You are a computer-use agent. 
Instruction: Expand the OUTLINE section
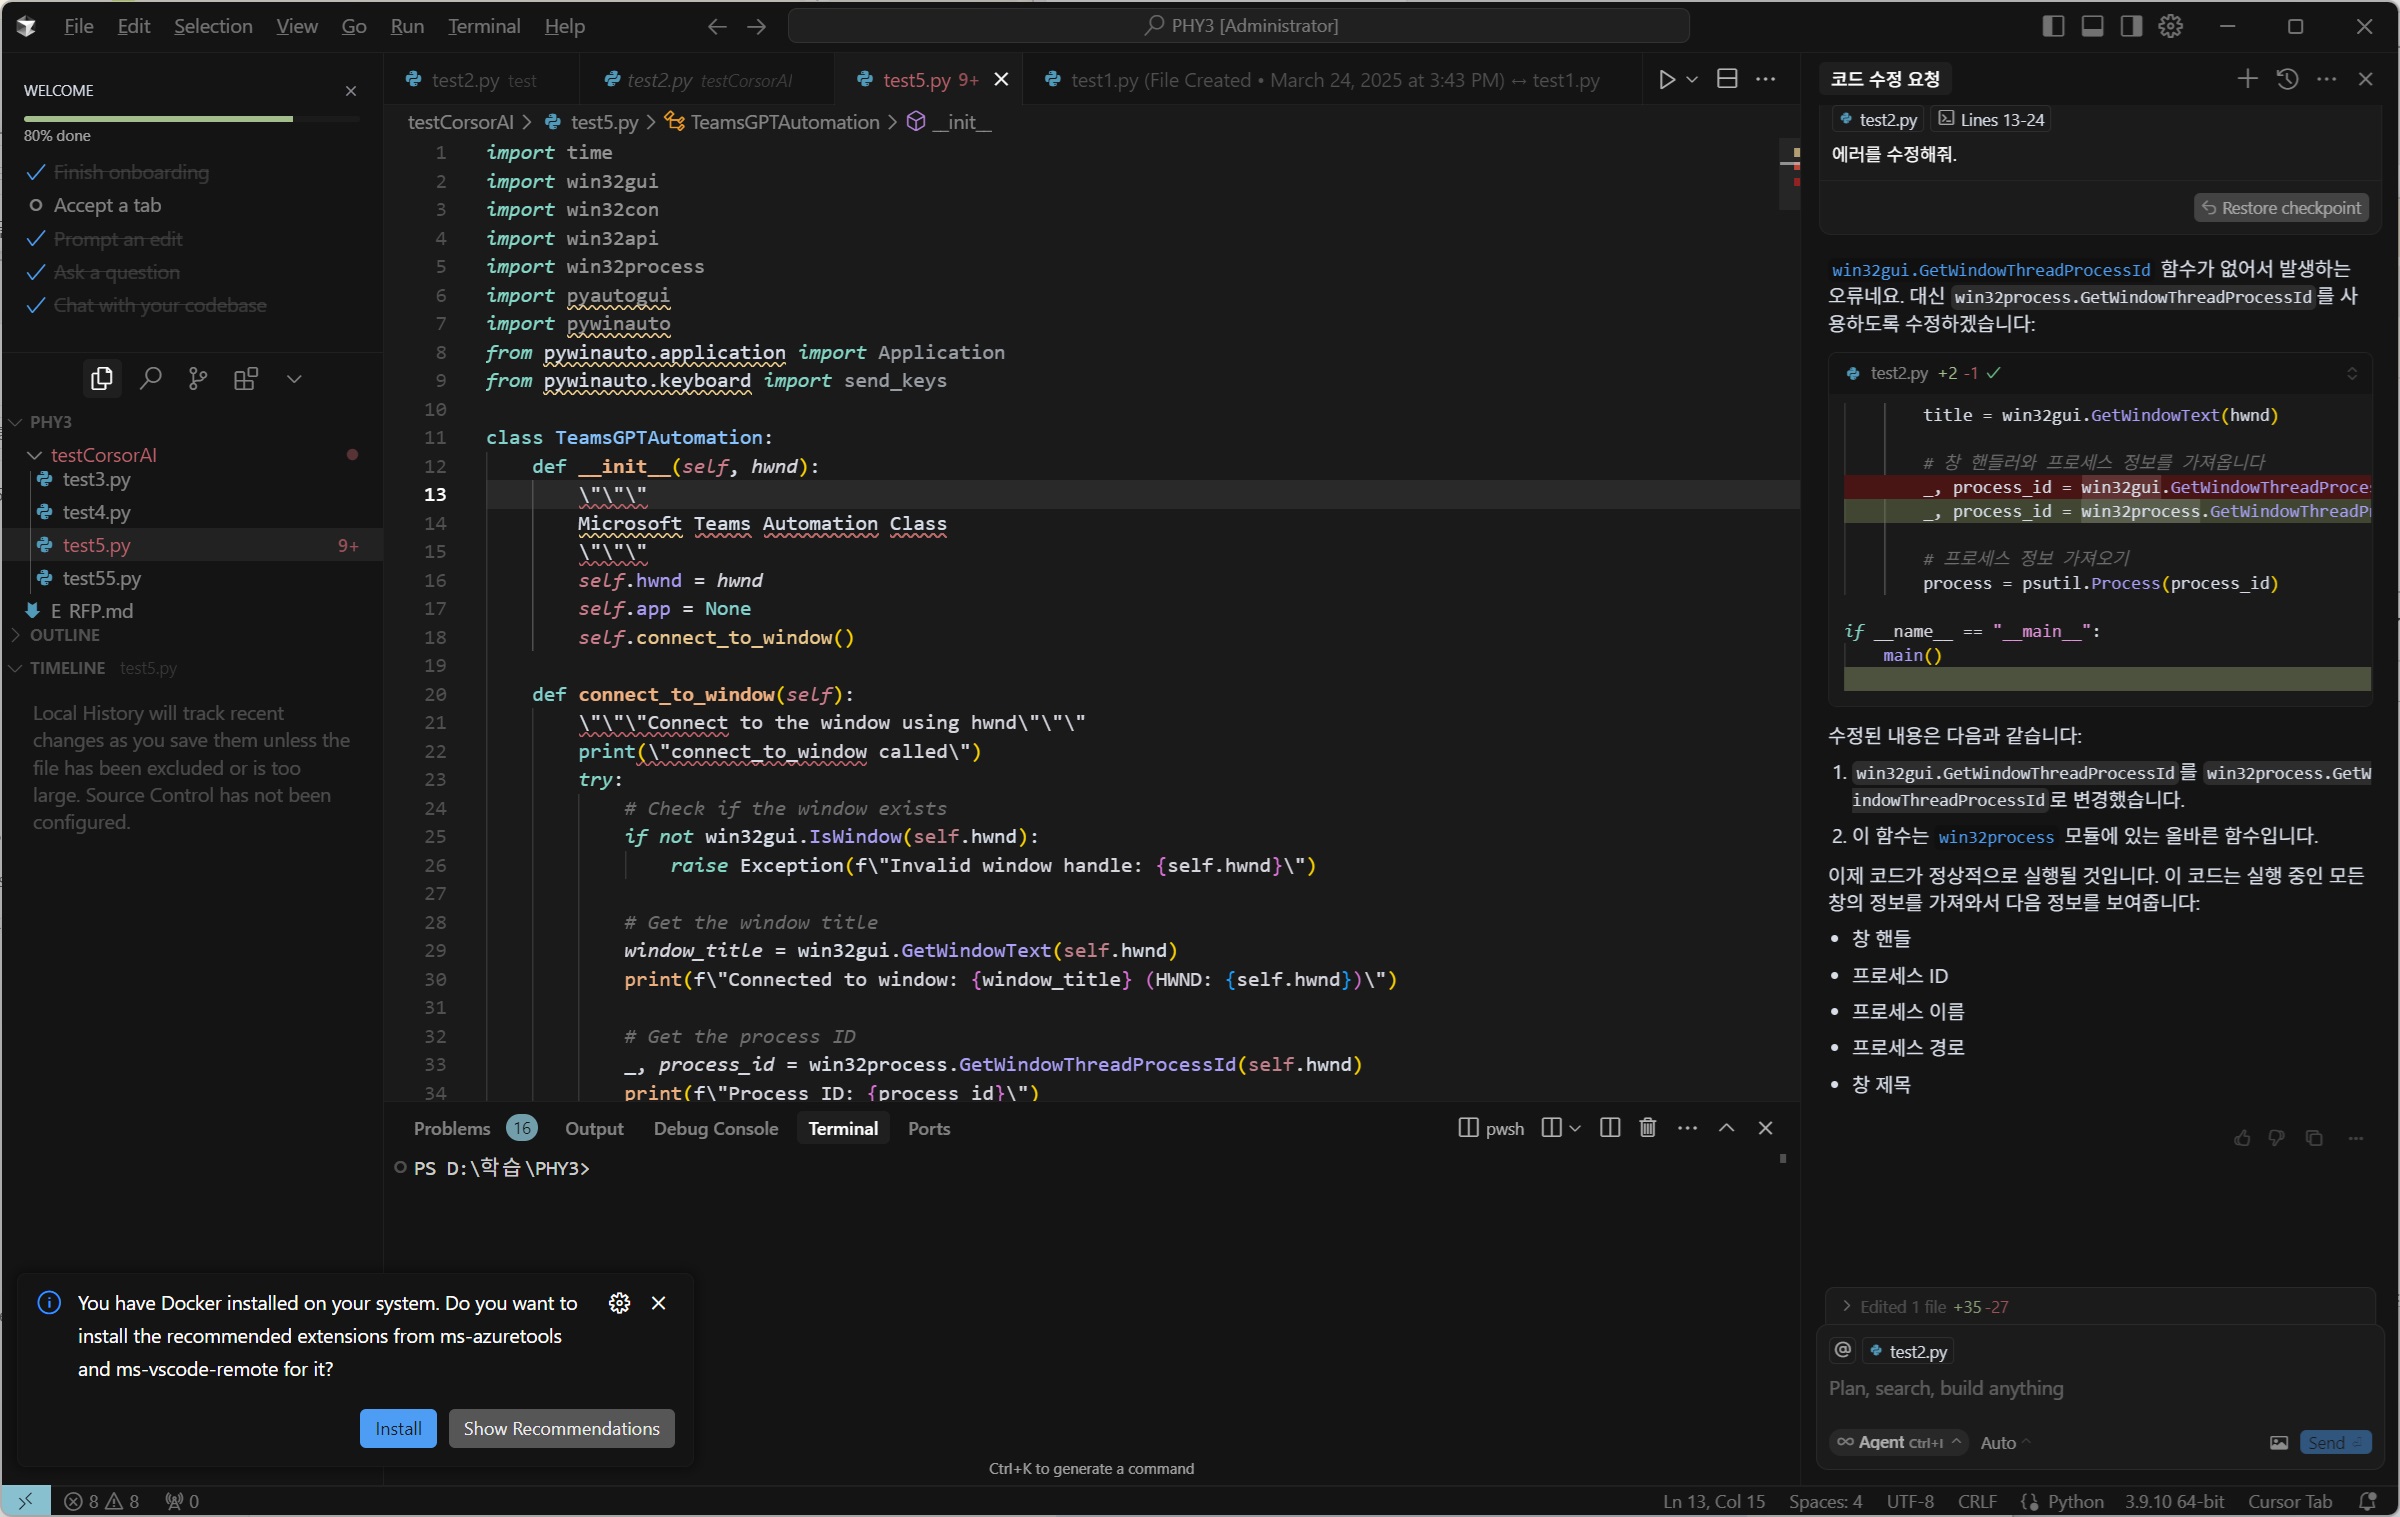[x=64, y=635]
